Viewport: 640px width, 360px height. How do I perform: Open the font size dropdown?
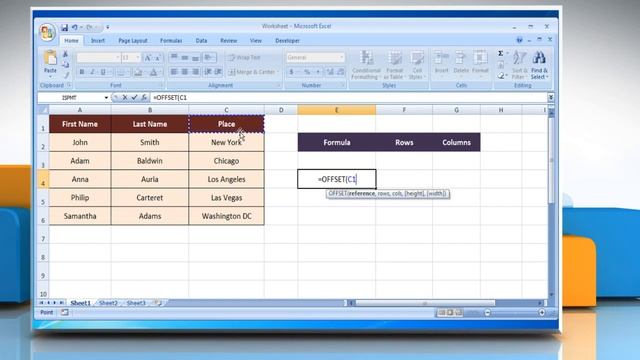(138, 58)
